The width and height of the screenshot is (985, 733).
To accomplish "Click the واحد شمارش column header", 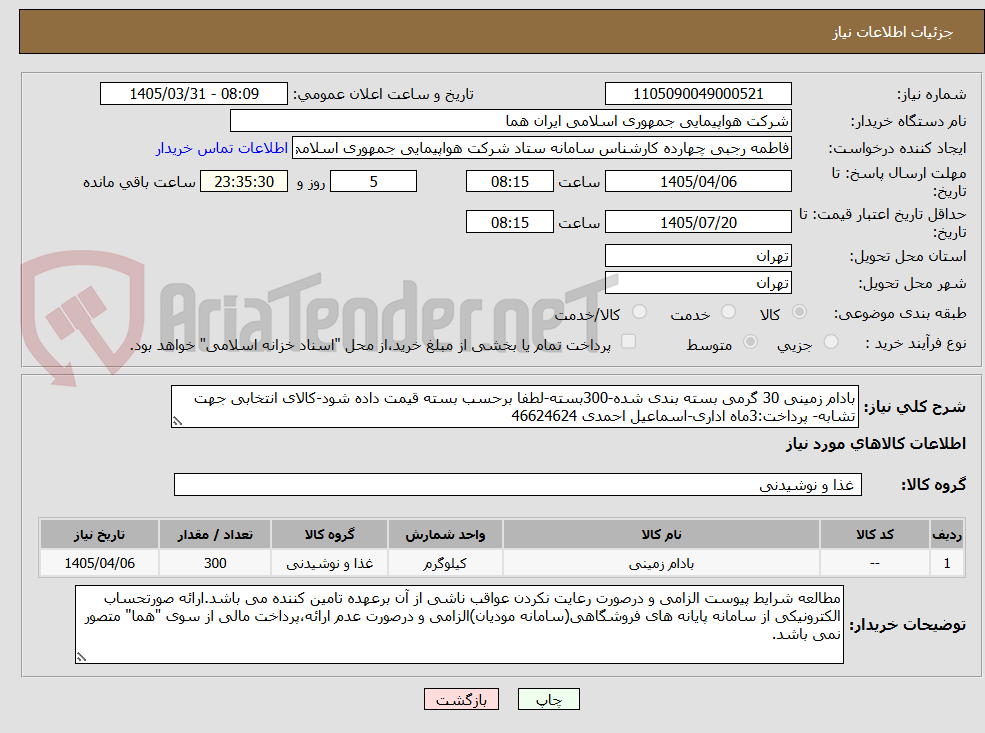I will [x=445, y=535].
